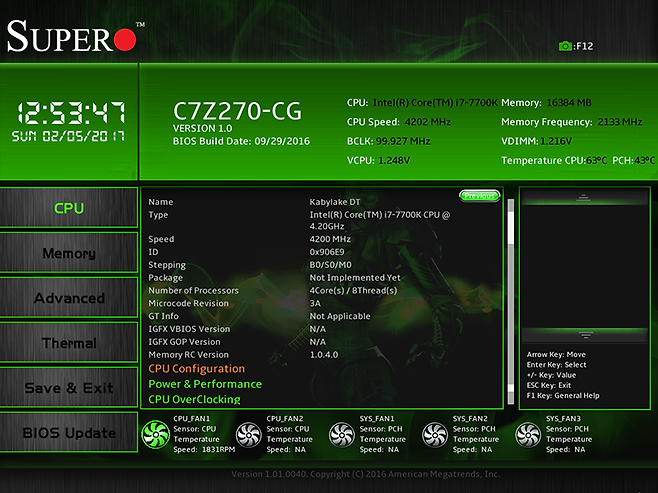
Task: Click the Stepping value B0/S0/M0
Action: coord(330,265)
